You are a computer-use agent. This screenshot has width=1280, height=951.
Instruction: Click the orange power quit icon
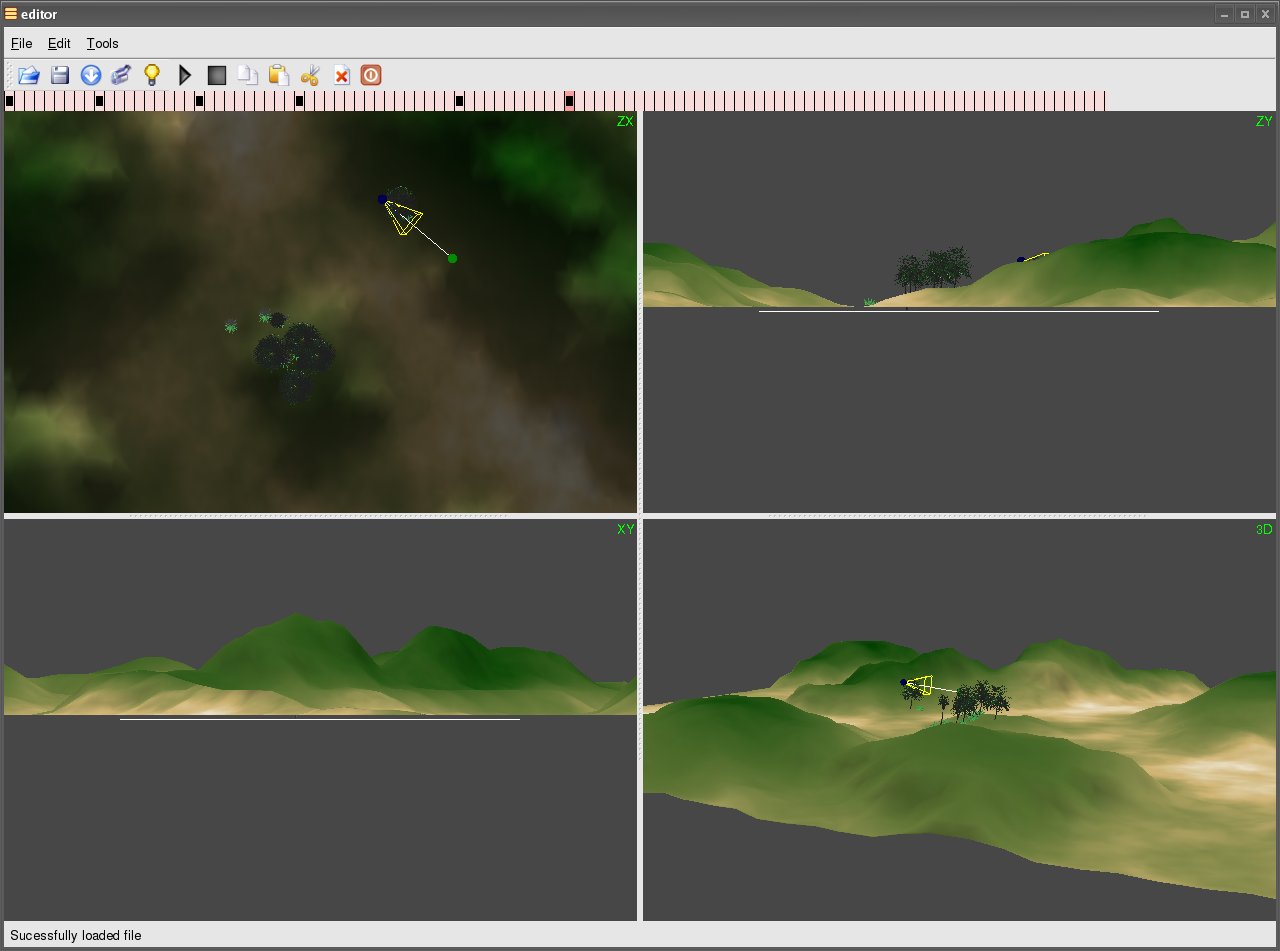(371, 75)
